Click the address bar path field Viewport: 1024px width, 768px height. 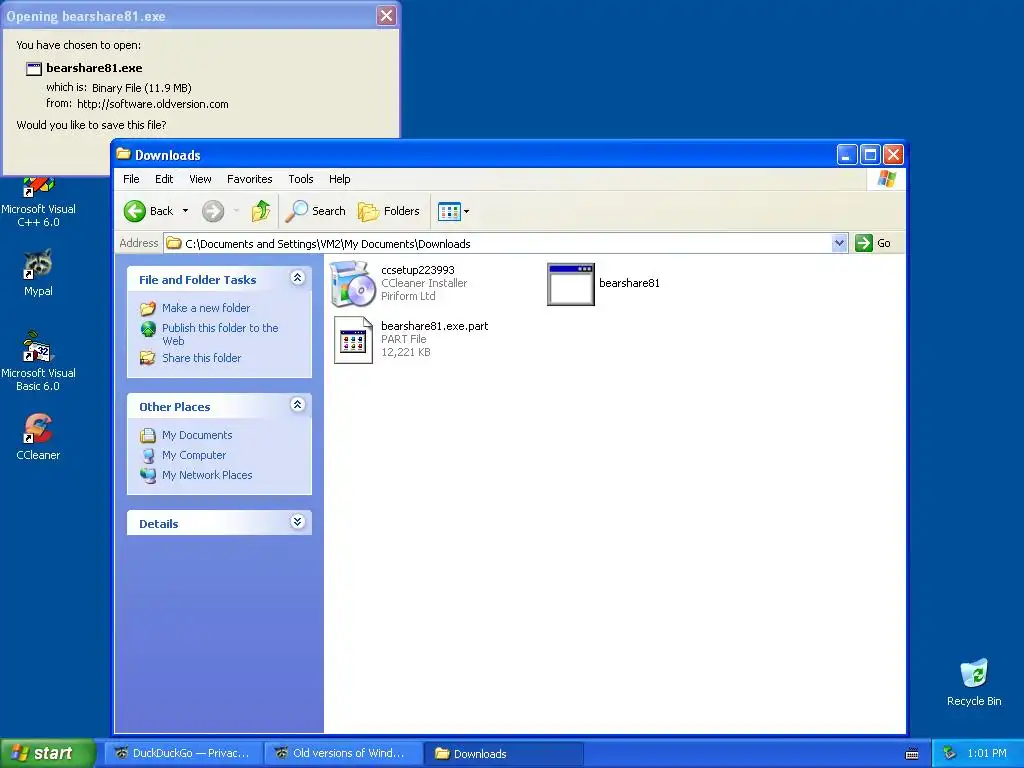pyautogui.click(x=498, y=244)
